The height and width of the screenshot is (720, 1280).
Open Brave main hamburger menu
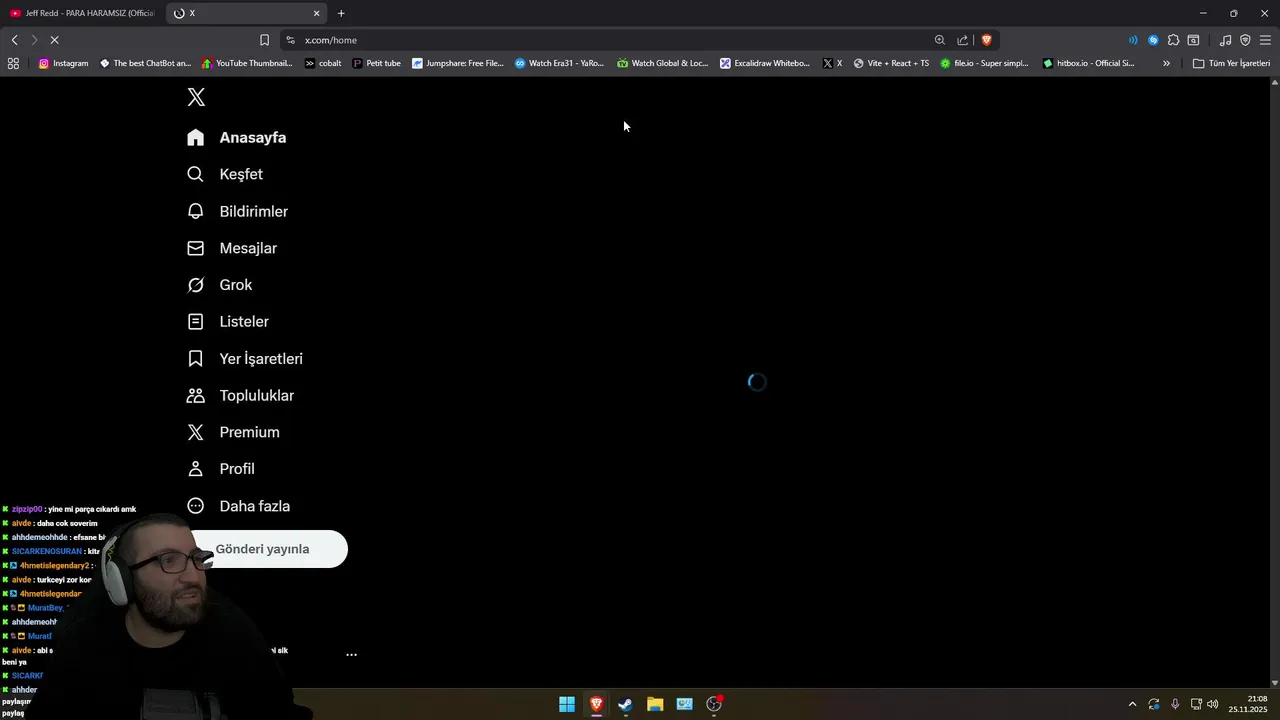(1265, 40)
